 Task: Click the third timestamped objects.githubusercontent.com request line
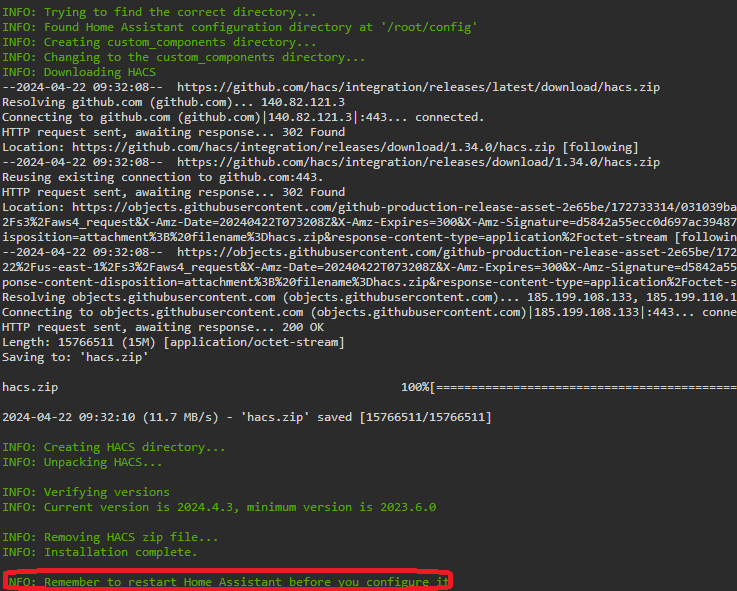point(369,253)
